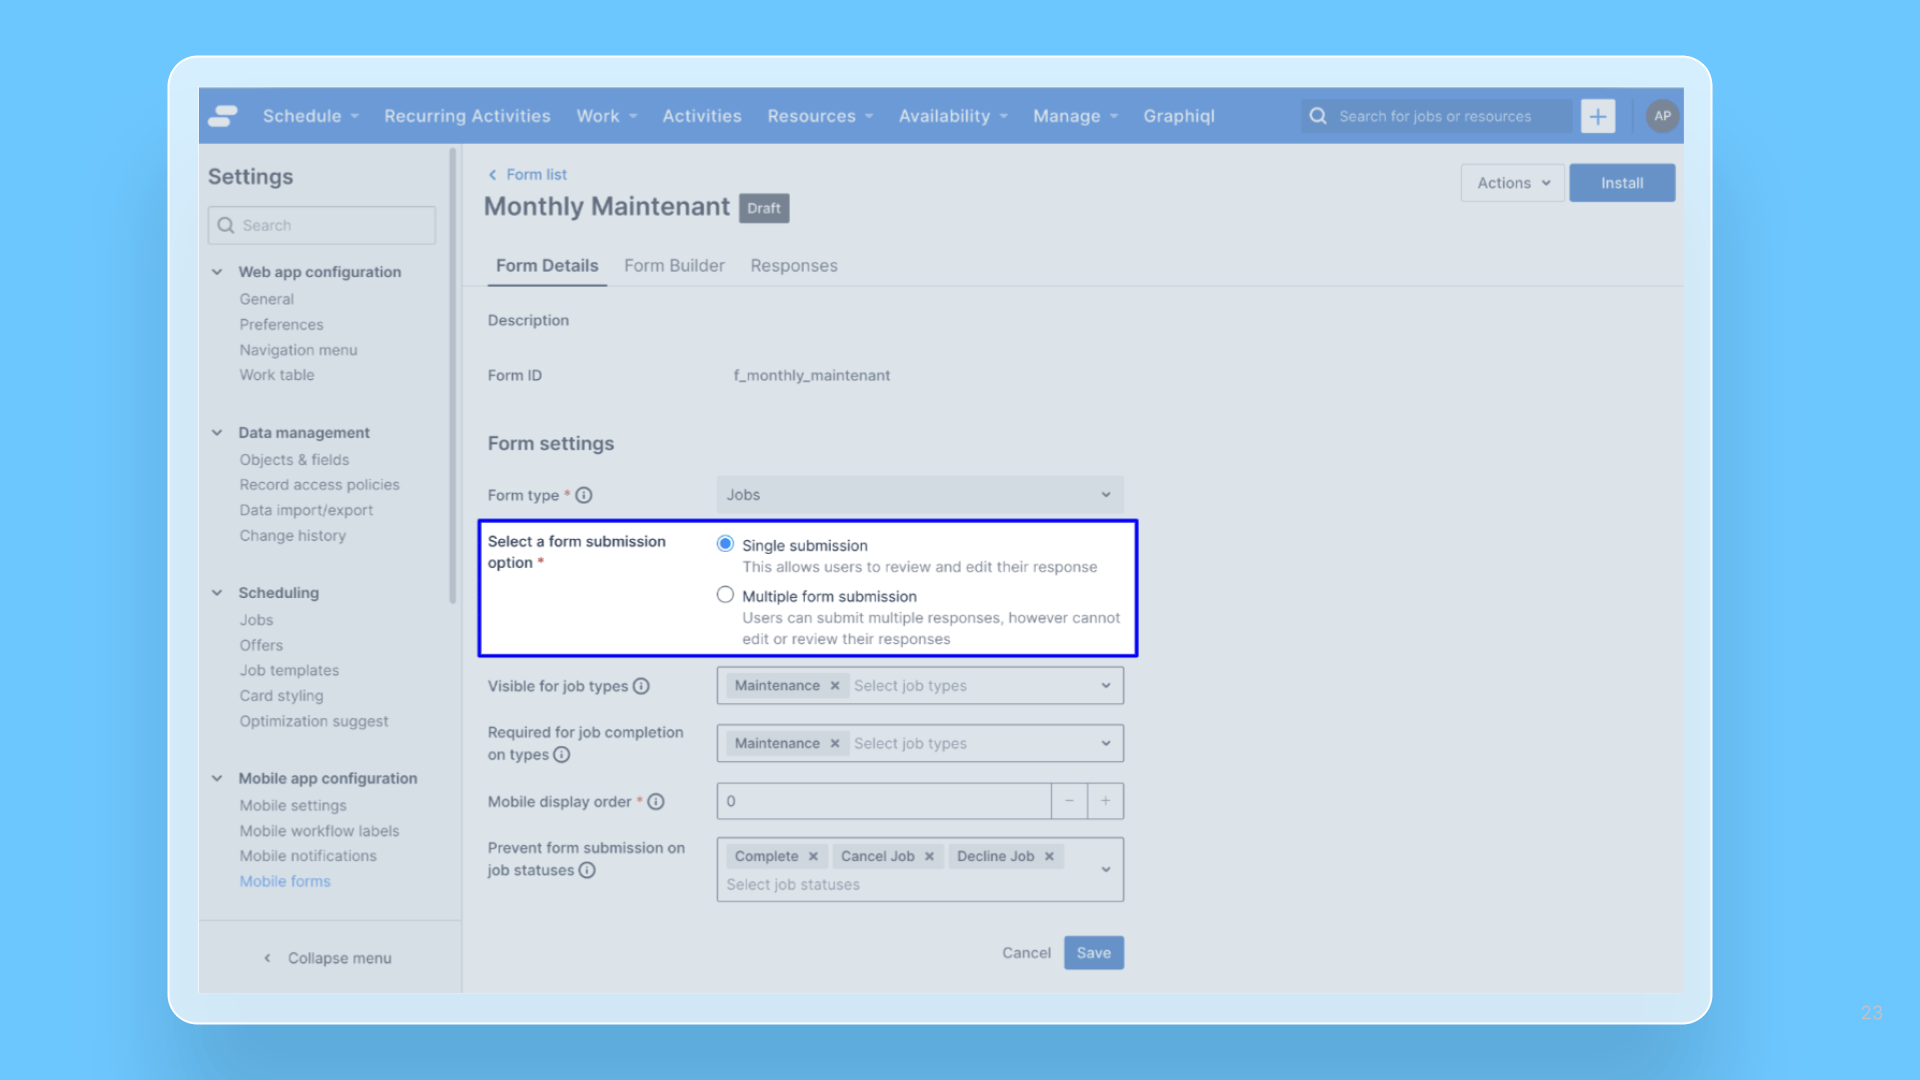Open Recurring Activities page
This screenshot has height=1080, width=1920.
click(x=467, y=116)
